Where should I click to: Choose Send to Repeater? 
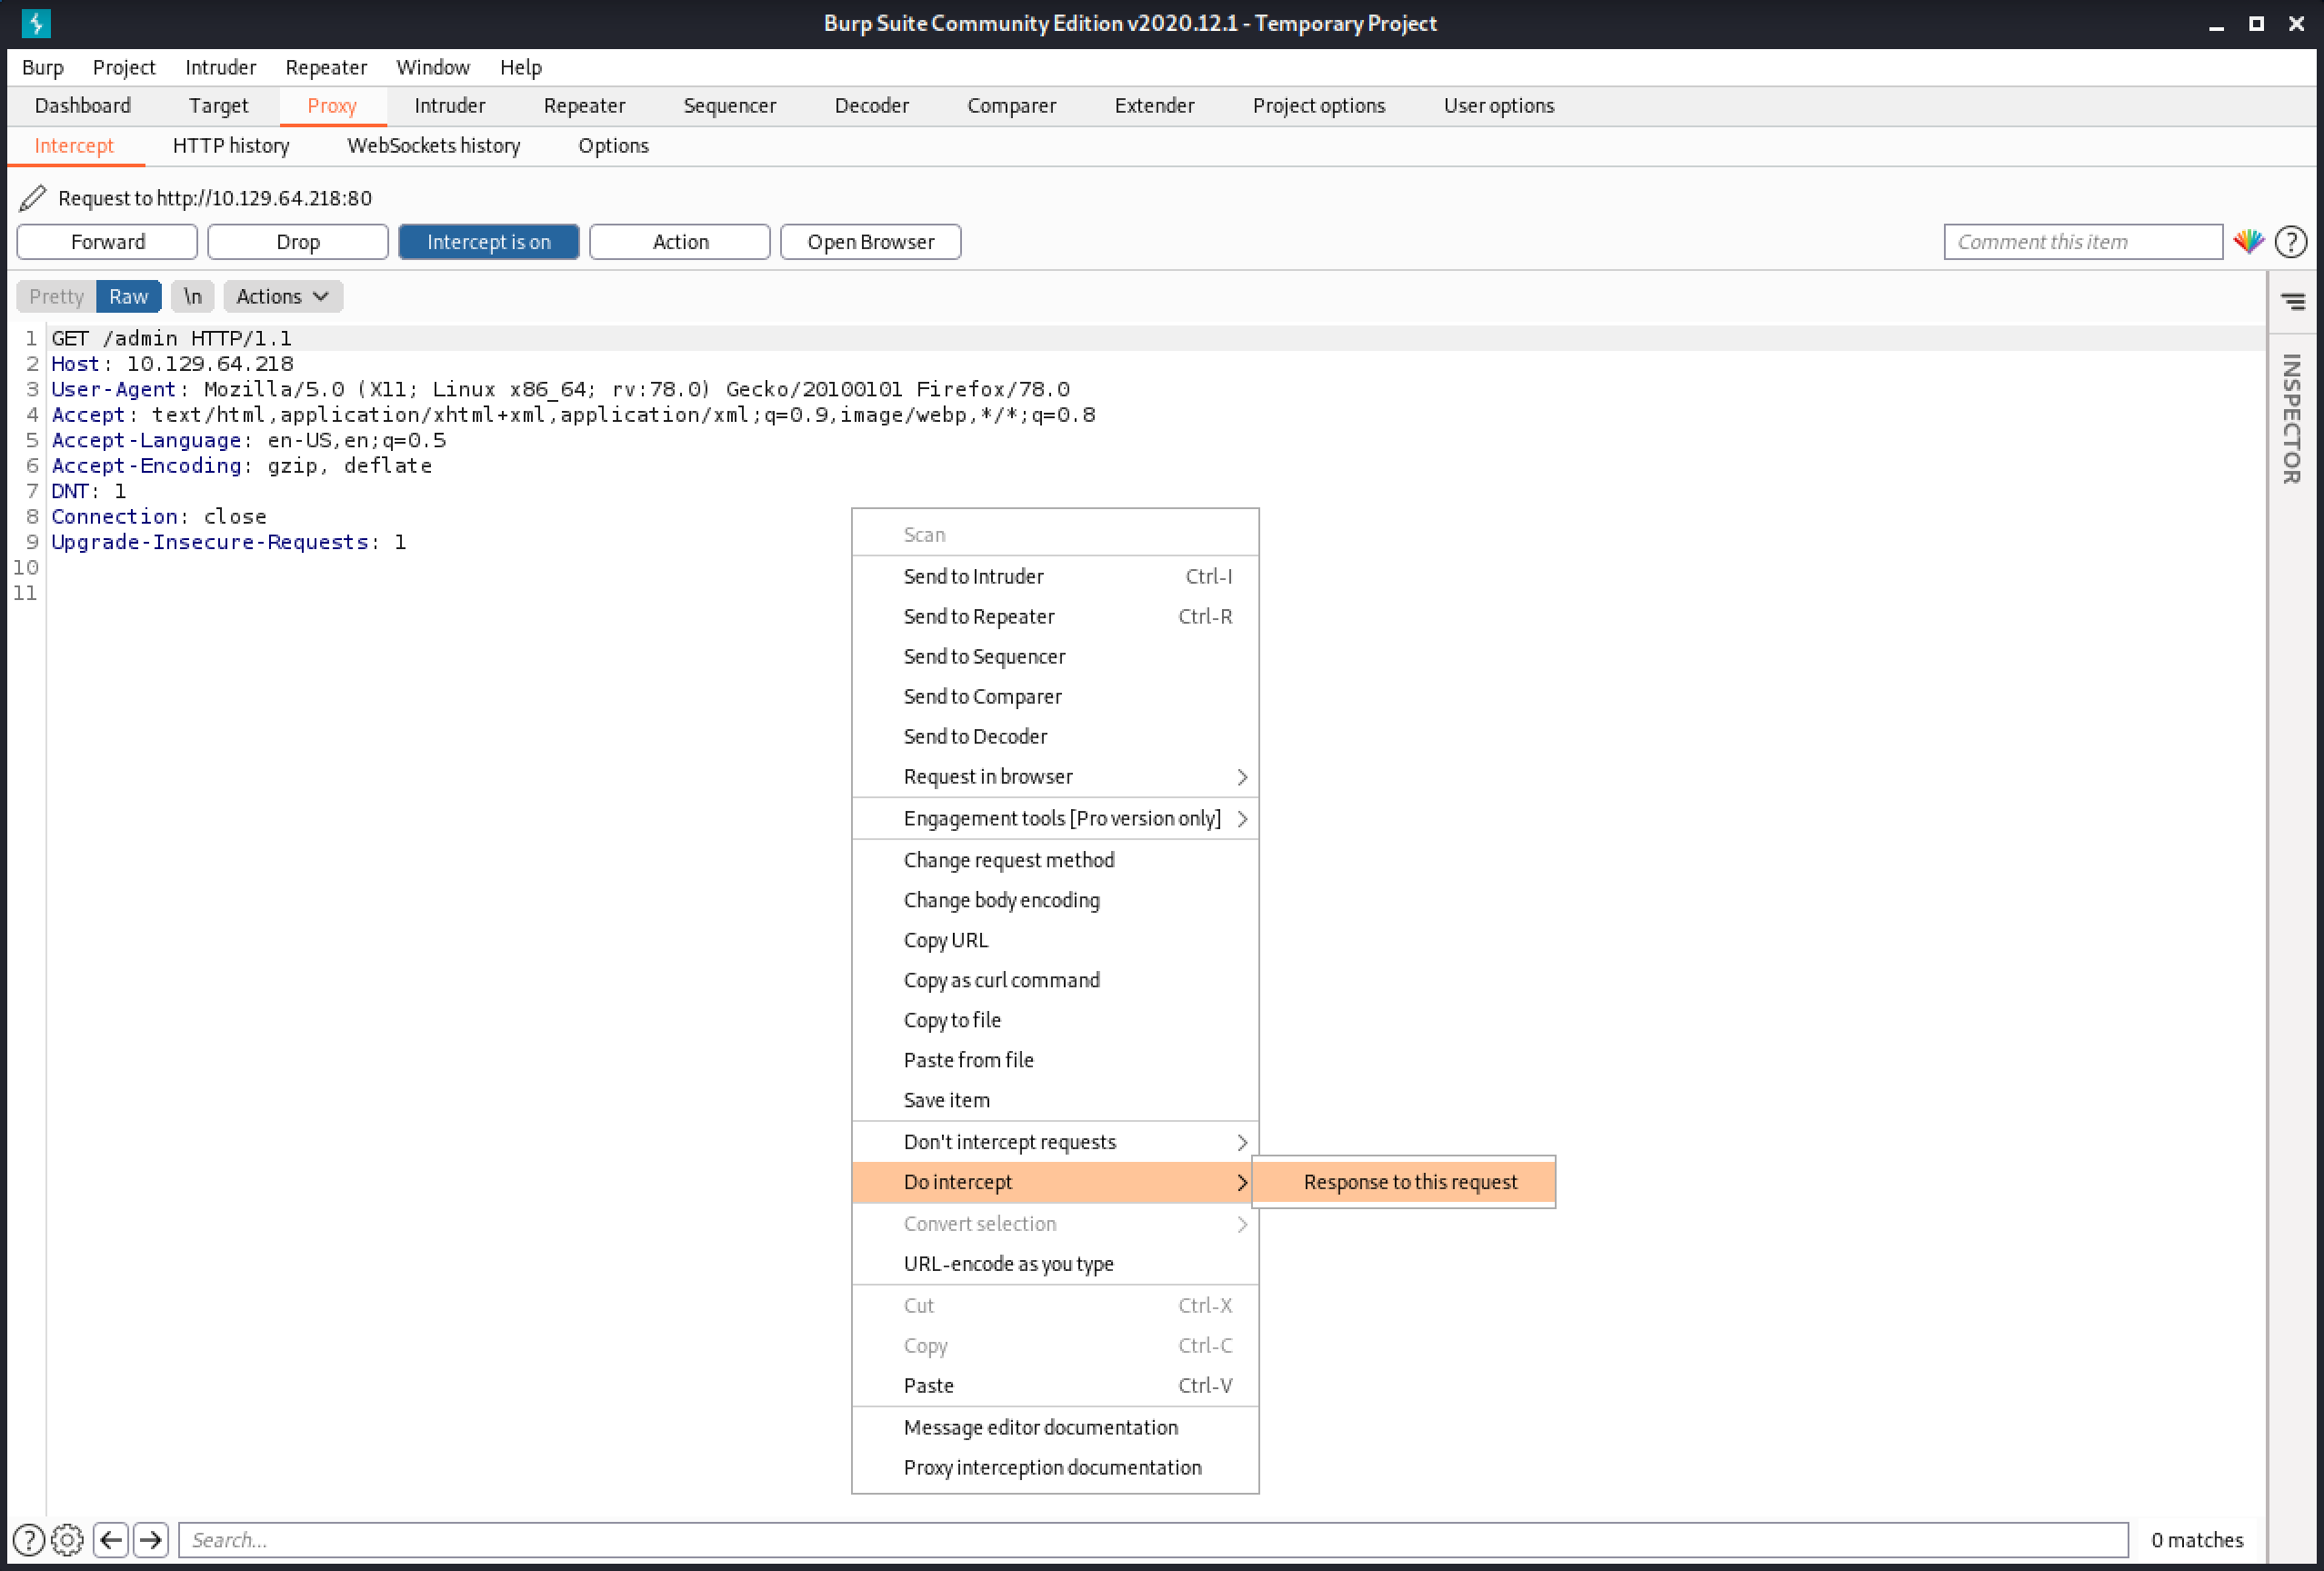[1054, 616]
